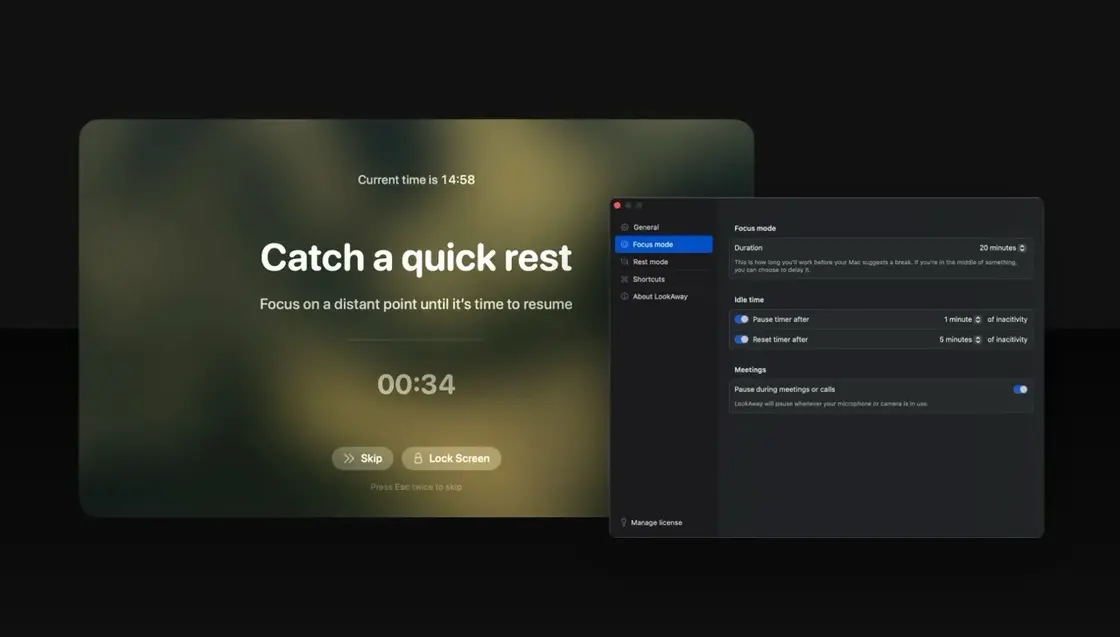Image resolution: width=1120 pixels, height=637 pixels.
Task: Click the Focus mode sidebar icon
Action: click(624, 244)
